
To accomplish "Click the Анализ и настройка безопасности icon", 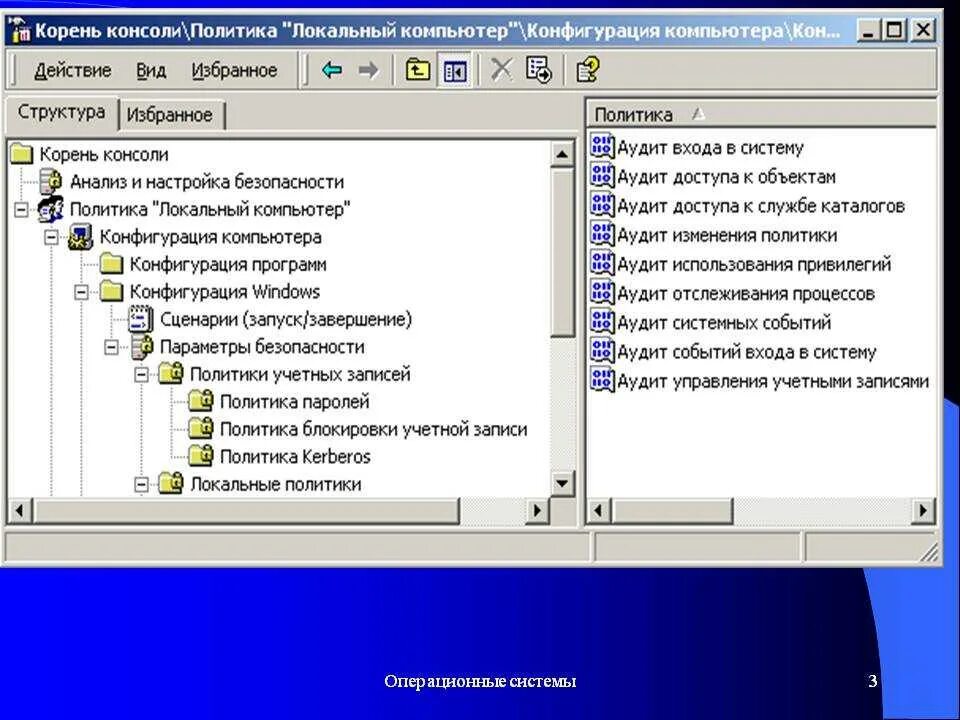I will click(51, 181).
